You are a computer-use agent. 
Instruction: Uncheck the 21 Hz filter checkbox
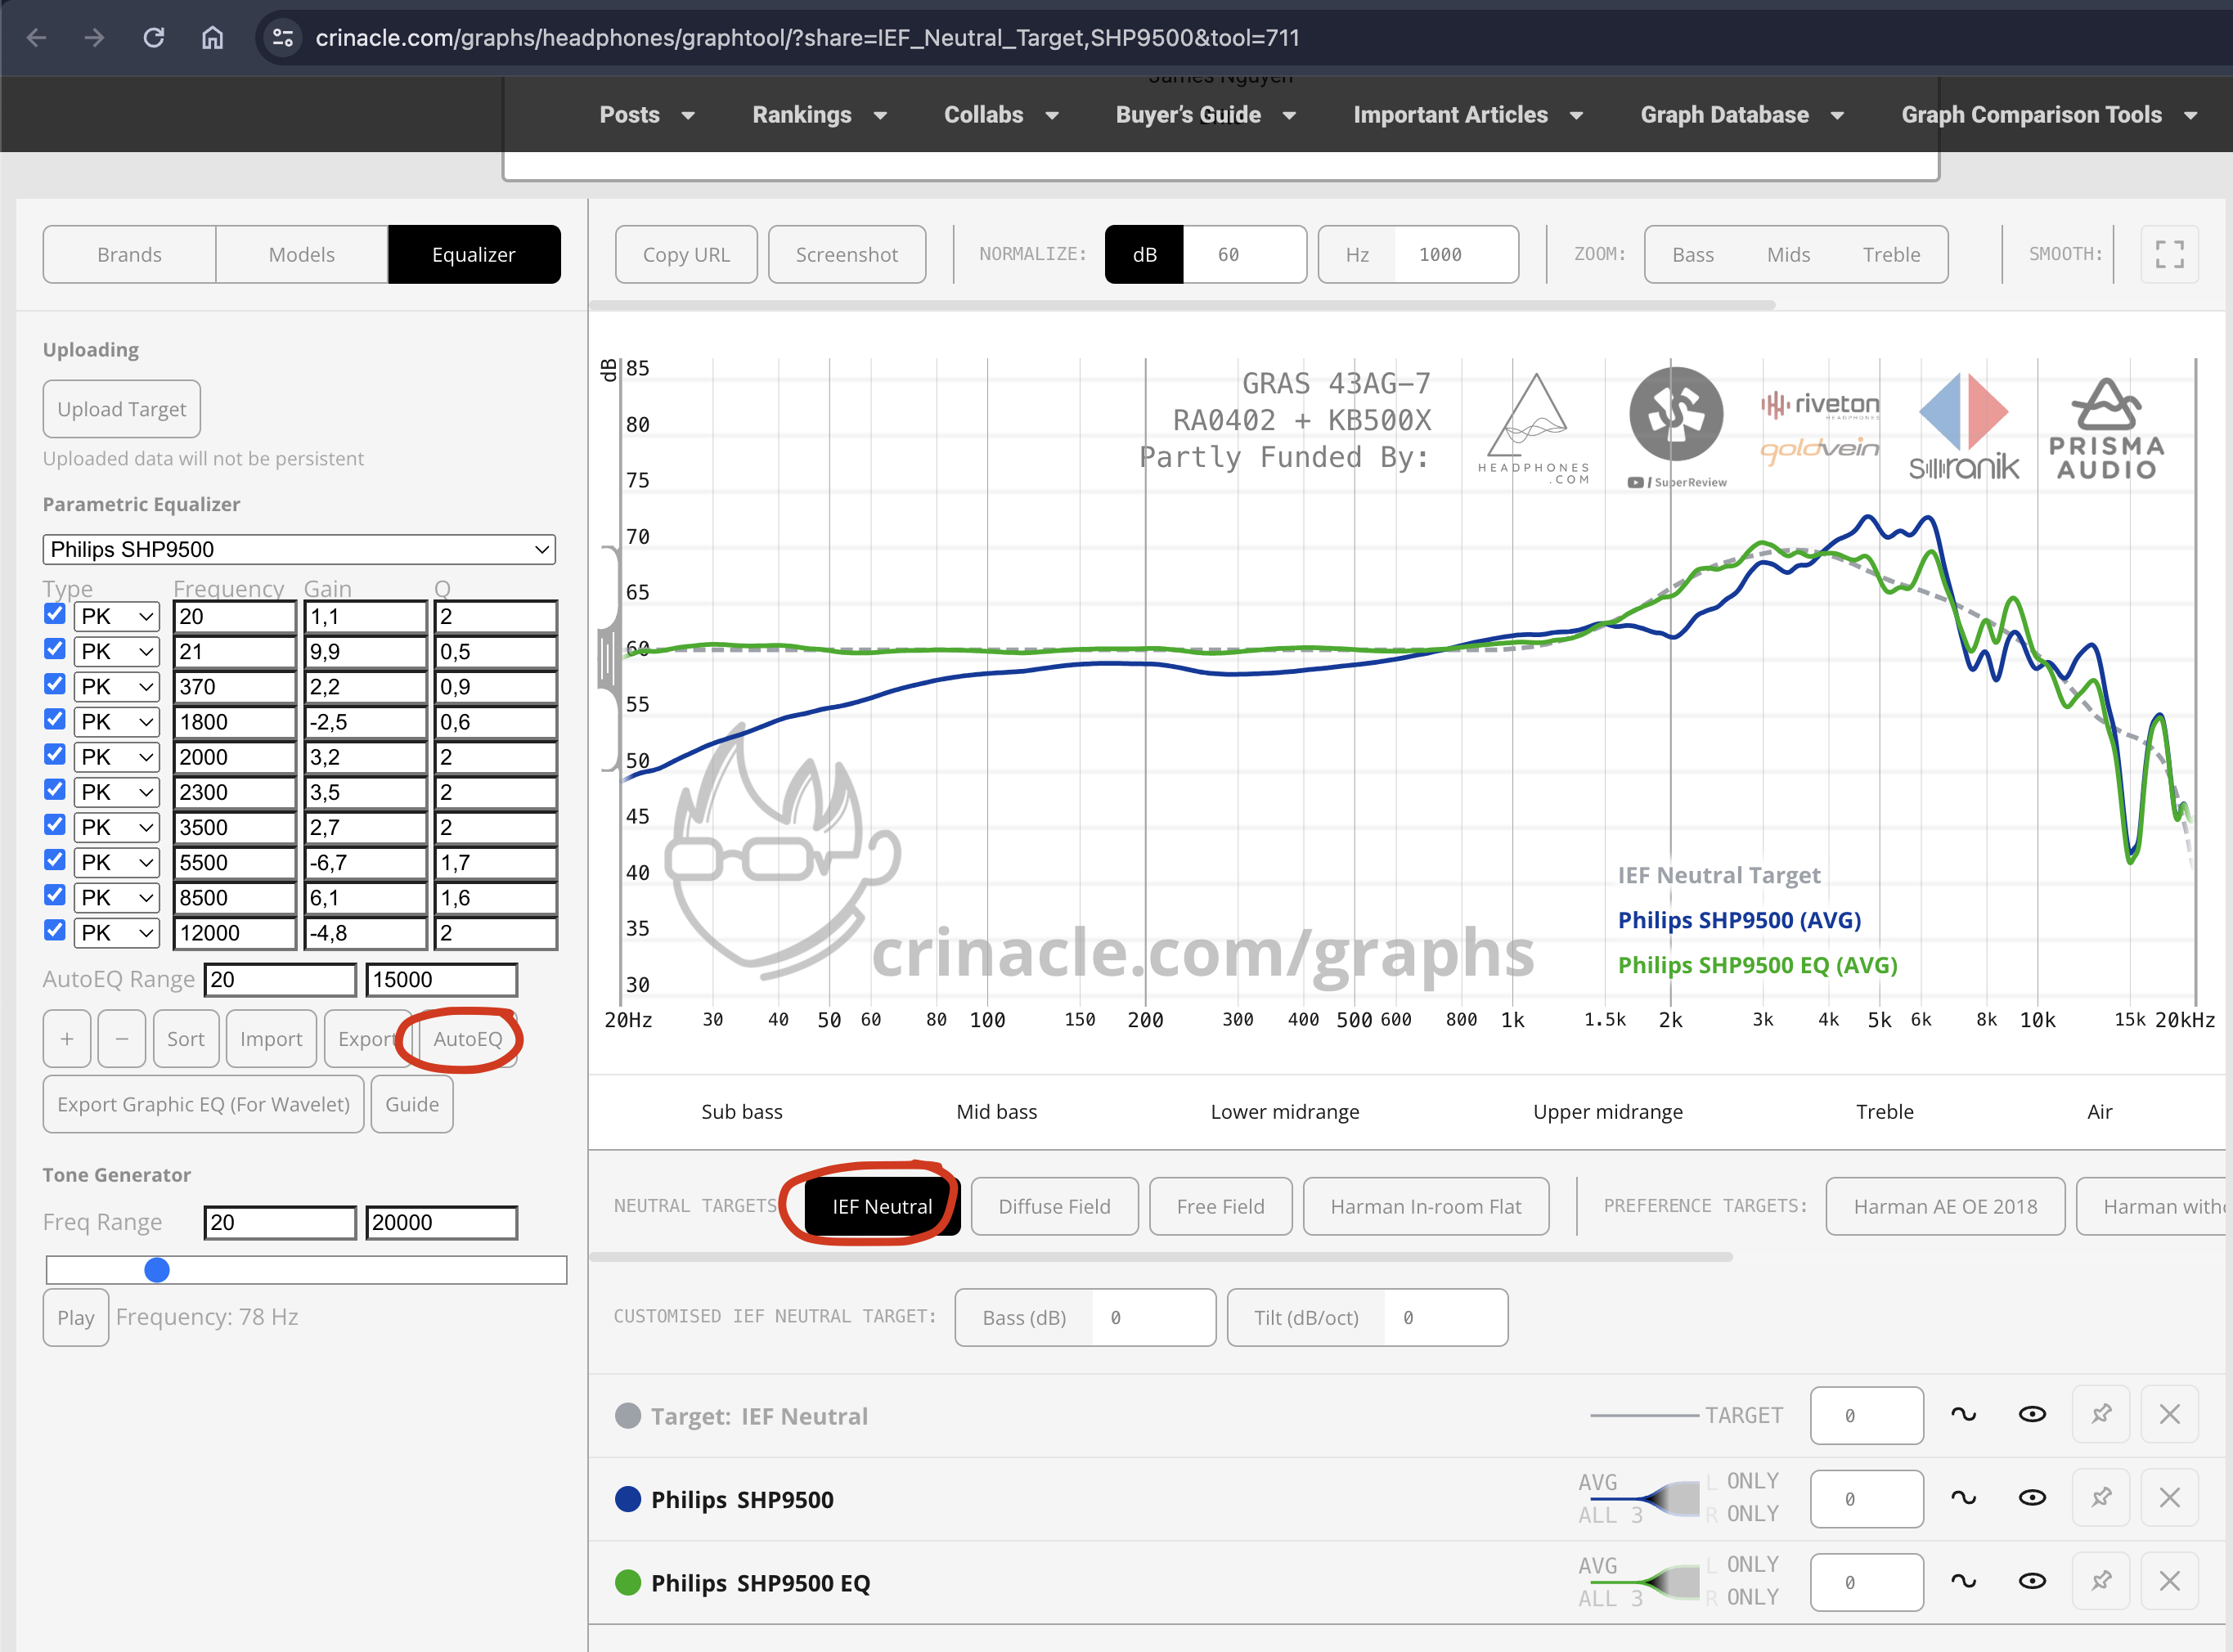click(x=55, y=649)
